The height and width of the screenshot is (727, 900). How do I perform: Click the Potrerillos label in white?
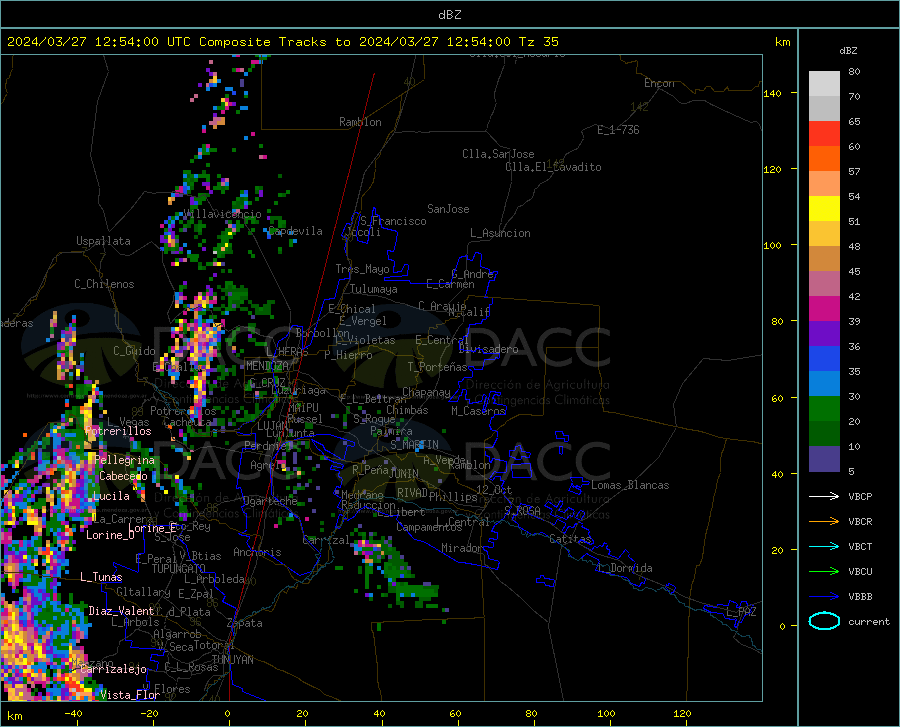pyautogui.click(x=118, y=431)
